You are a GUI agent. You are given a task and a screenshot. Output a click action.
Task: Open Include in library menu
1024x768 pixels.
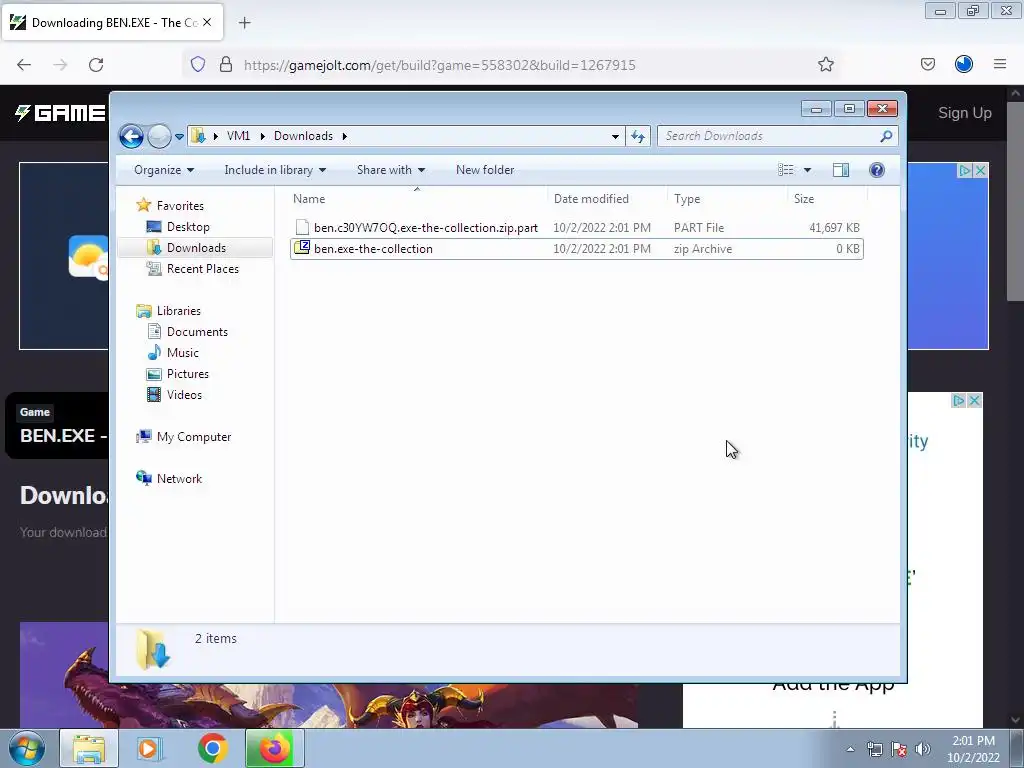click(275, 170)
